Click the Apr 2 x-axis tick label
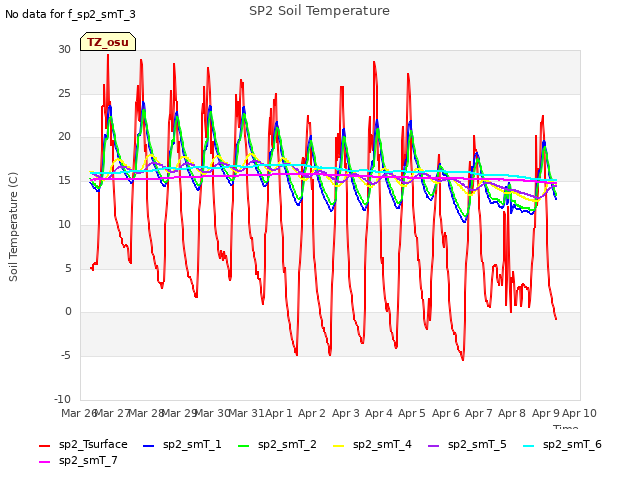The width and height of the screenshot is (640, 480). tap(312, 413)
